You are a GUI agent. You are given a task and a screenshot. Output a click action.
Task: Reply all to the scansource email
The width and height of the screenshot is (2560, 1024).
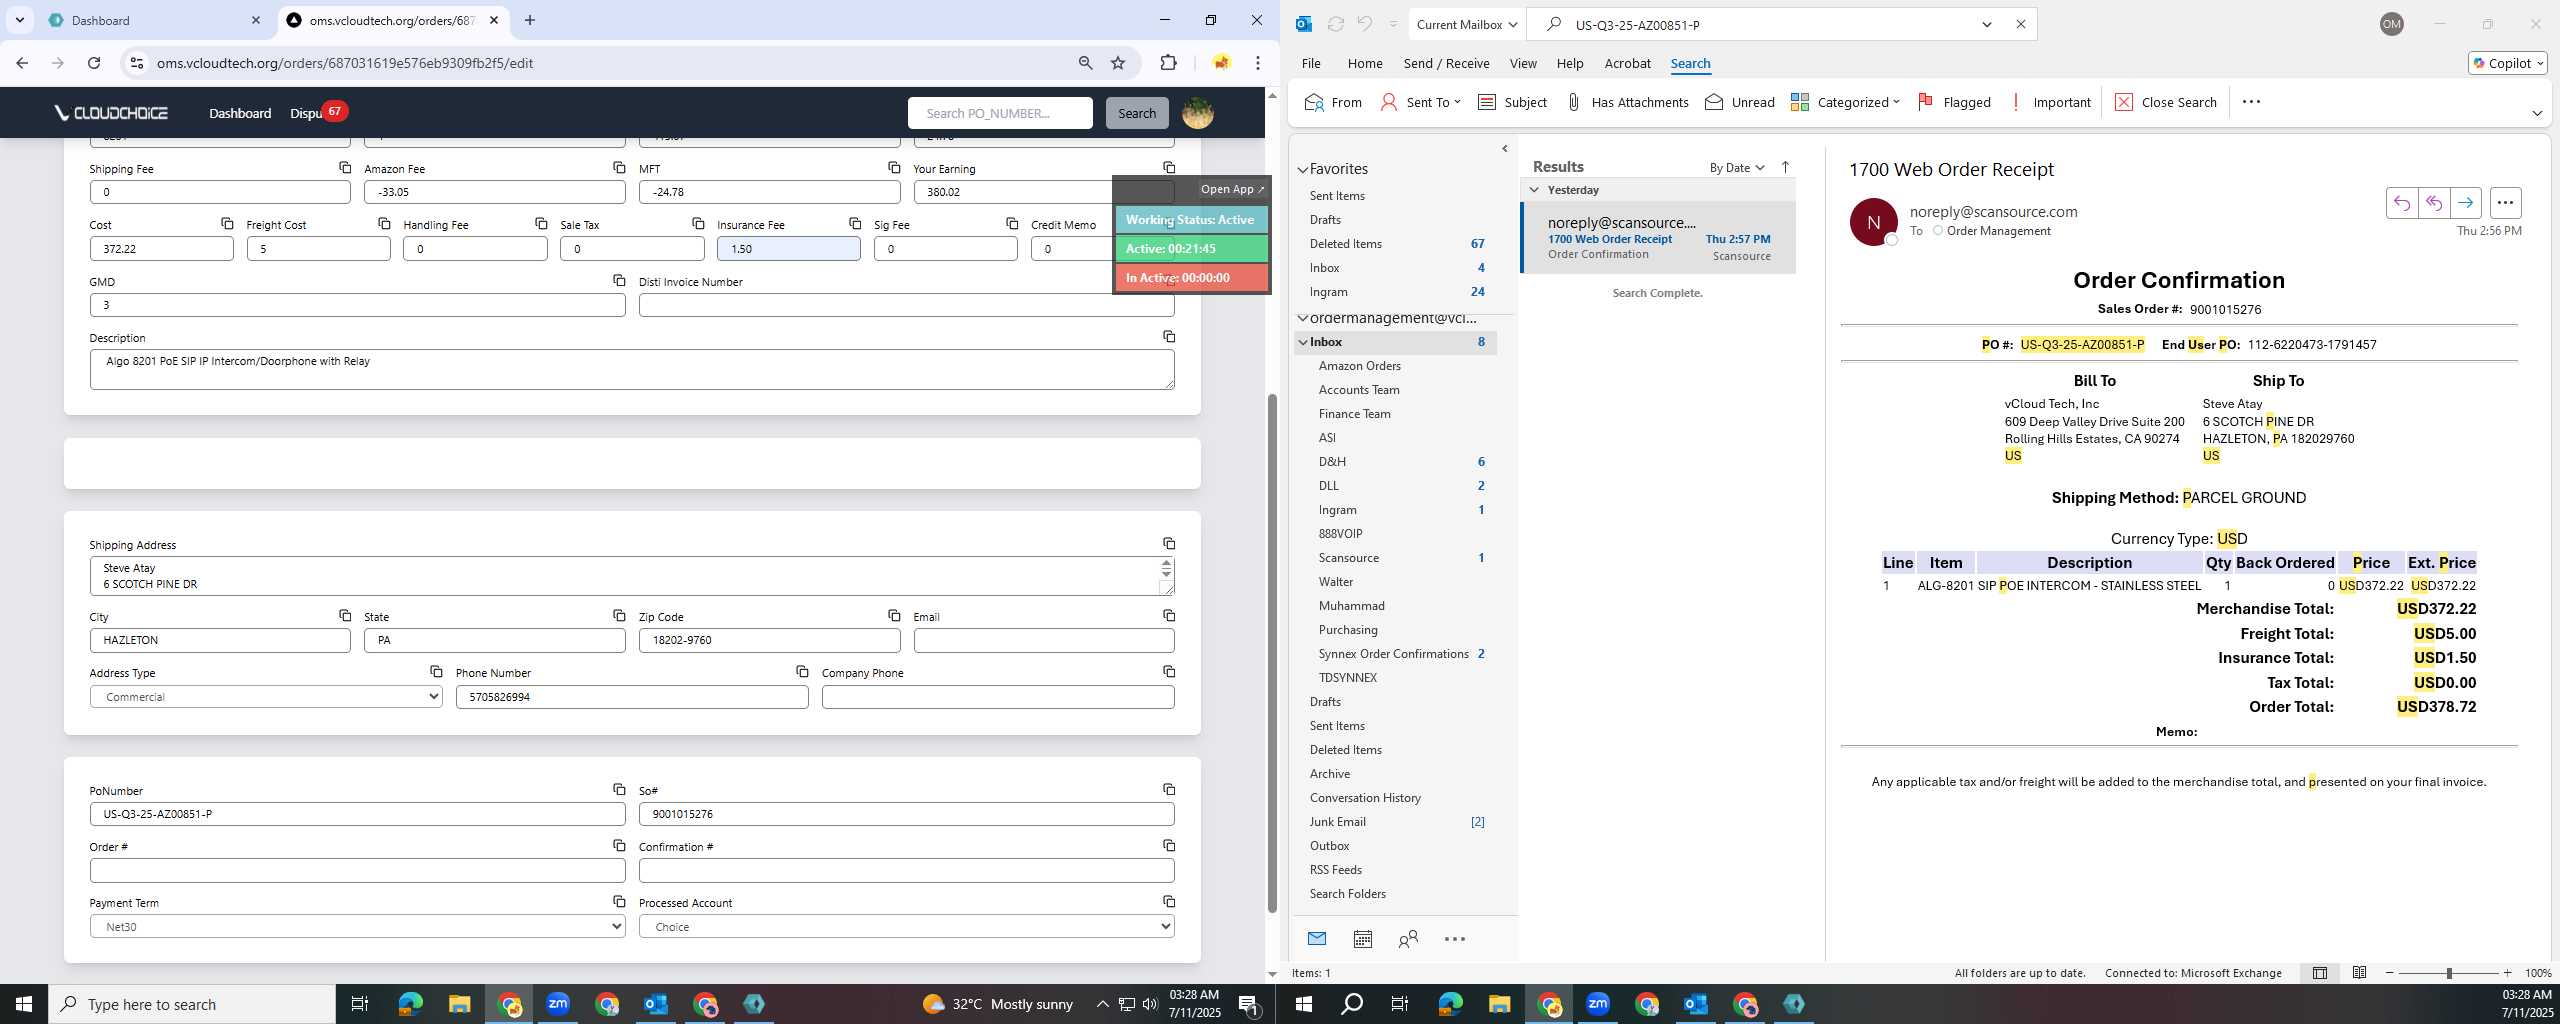coord(2433,203)
